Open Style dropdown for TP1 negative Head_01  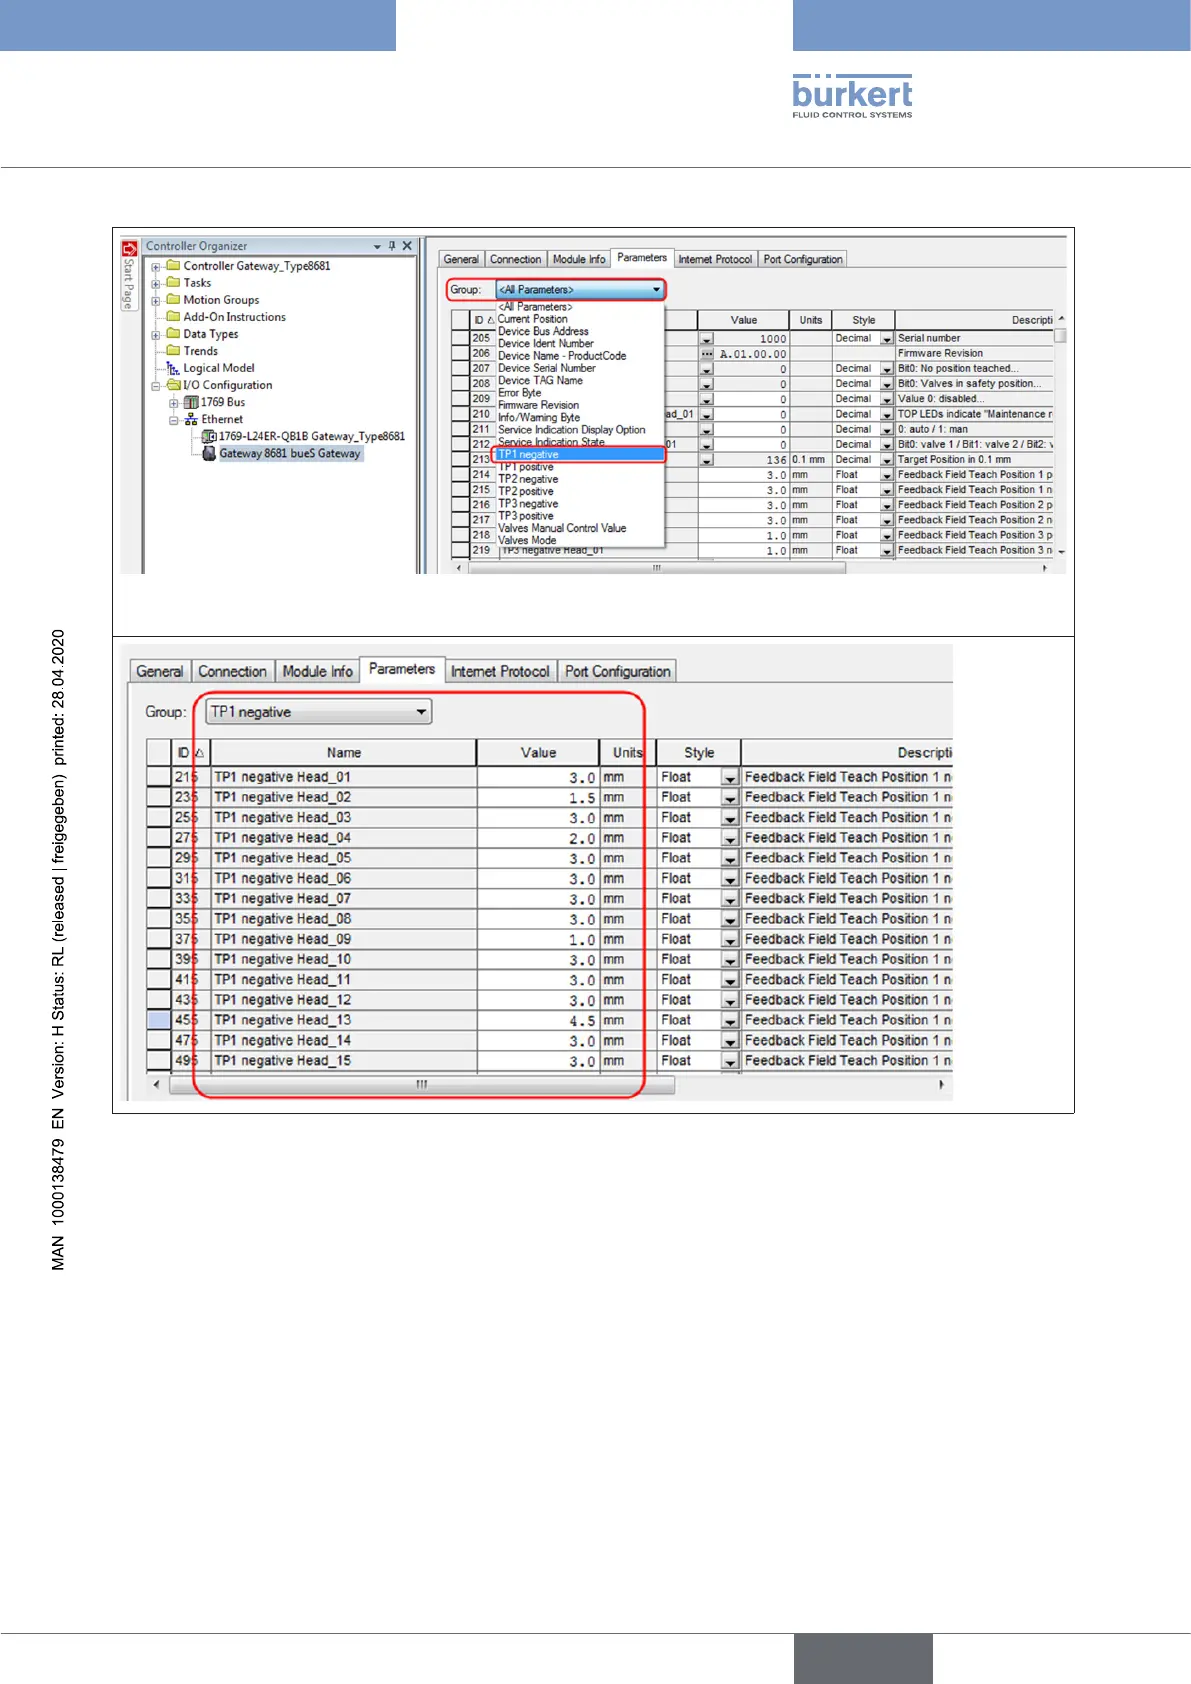pyautogui.click(x=730, y=777)
